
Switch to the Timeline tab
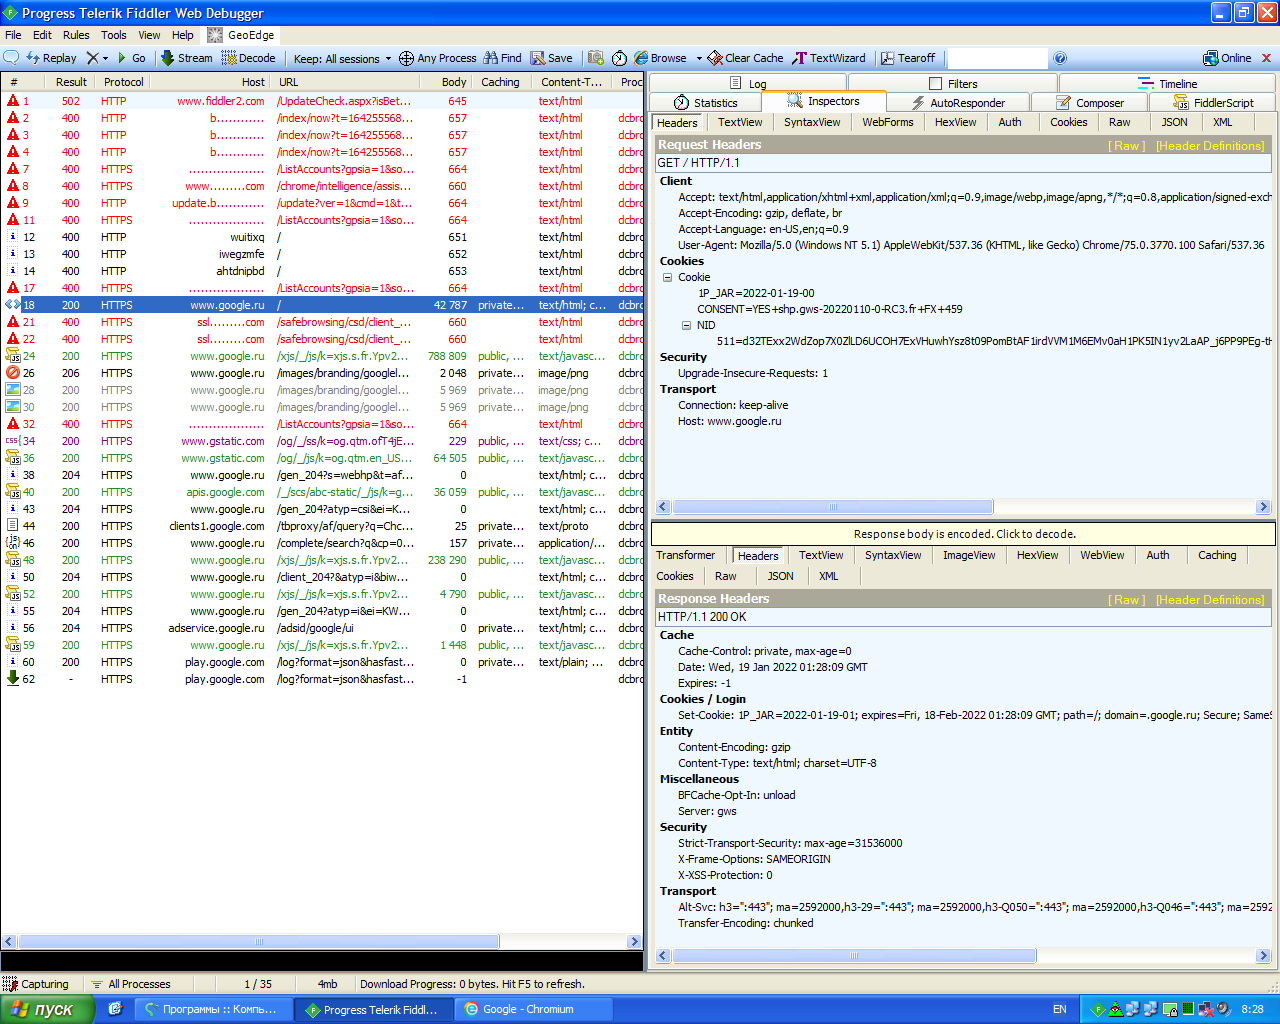click(x=1167, y=83)
